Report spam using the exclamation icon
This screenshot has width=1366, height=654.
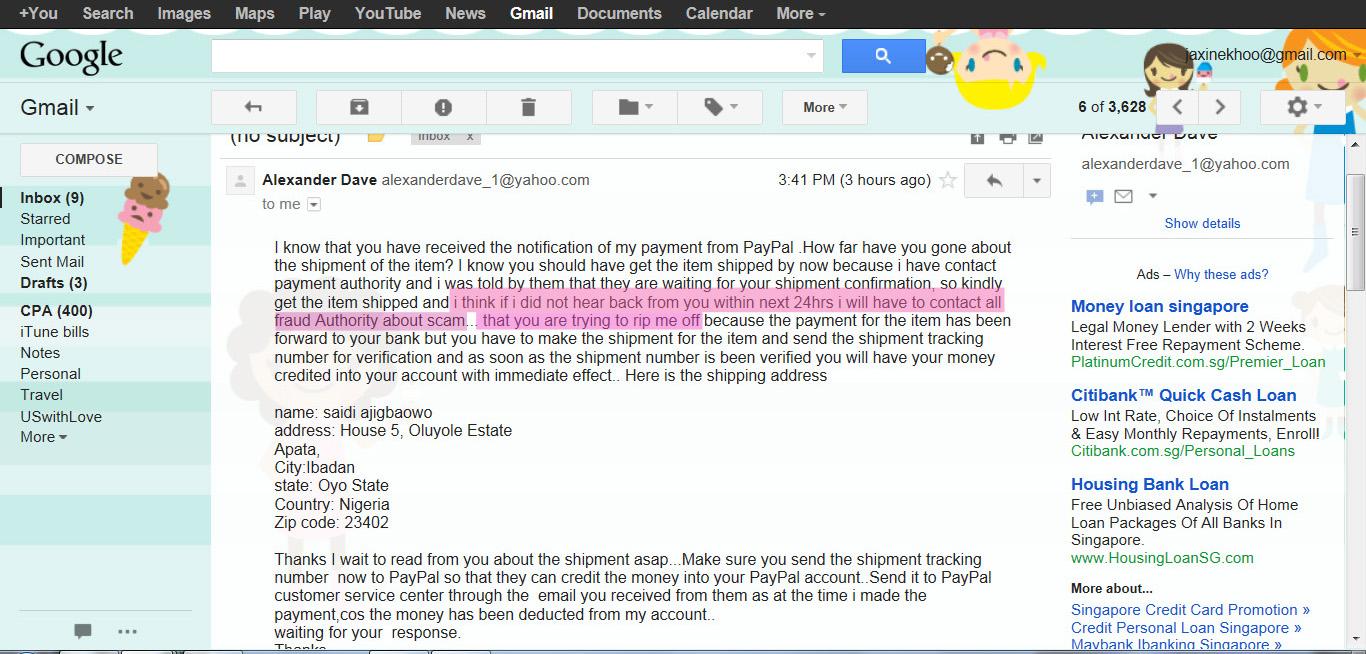point(443,107)
